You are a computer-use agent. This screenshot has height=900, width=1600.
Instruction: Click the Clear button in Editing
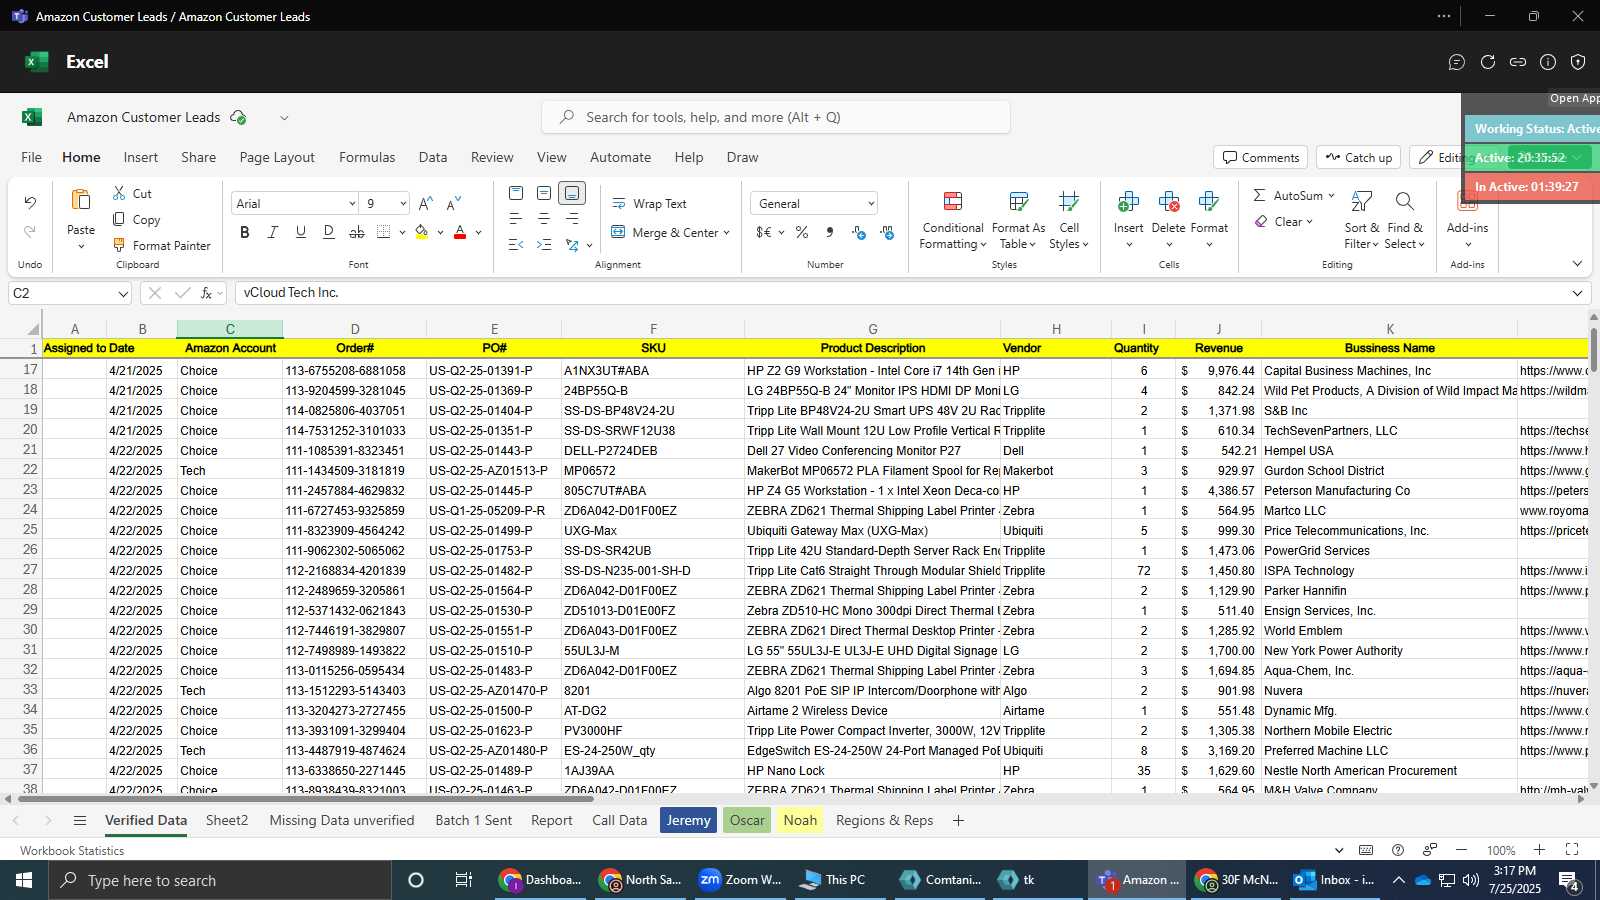[x=1283, y=221]
